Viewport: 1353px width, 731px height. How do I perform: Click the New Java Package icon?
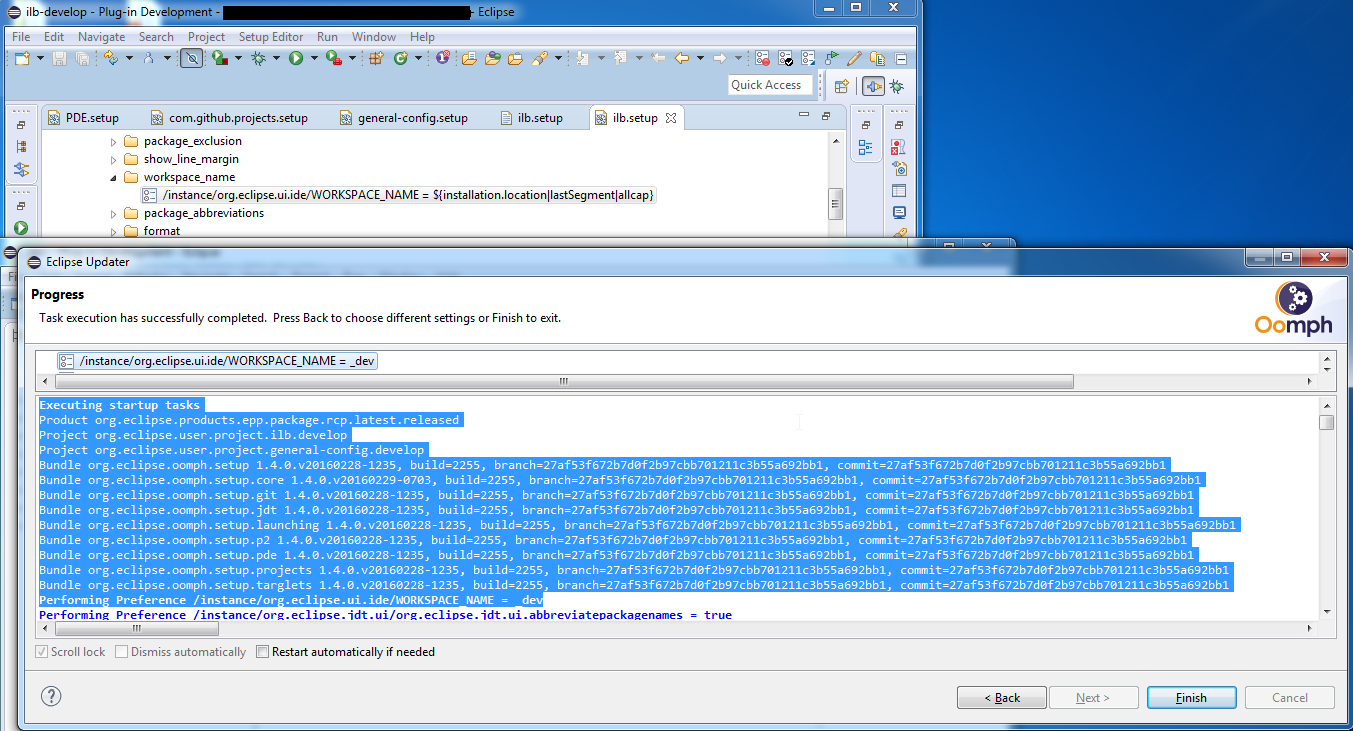pos(376,58)
